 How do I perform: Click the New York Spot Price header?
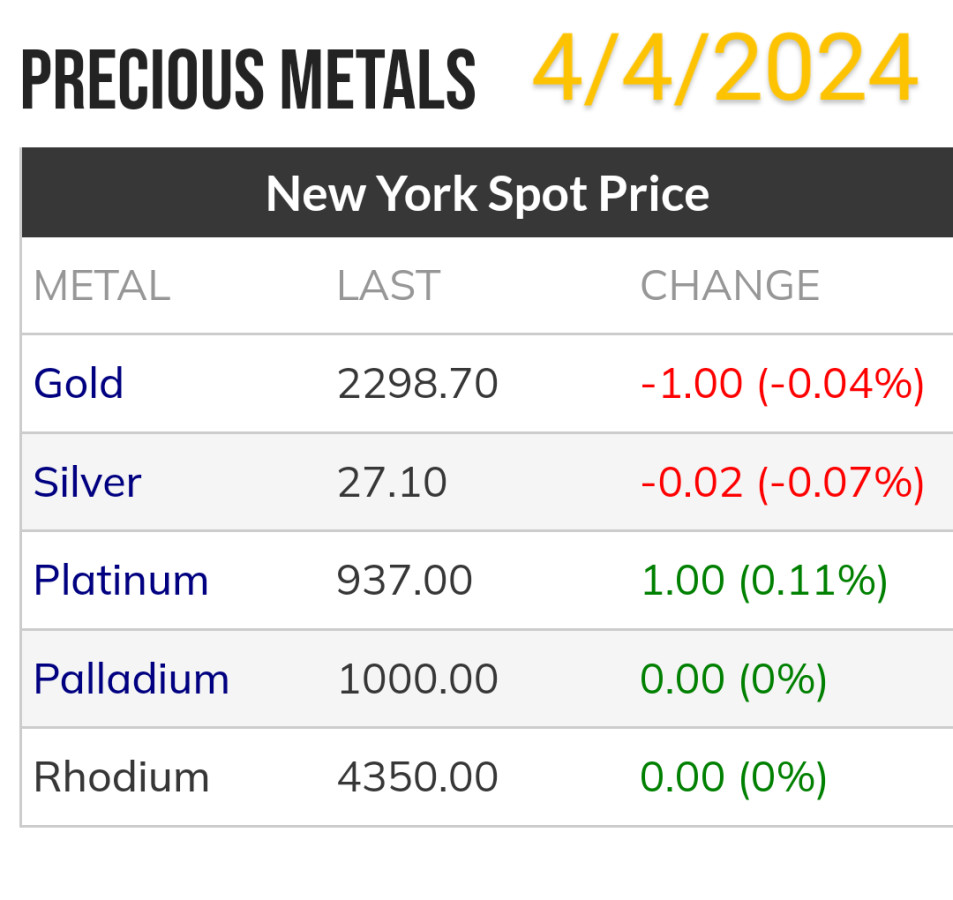pos(487,193)
